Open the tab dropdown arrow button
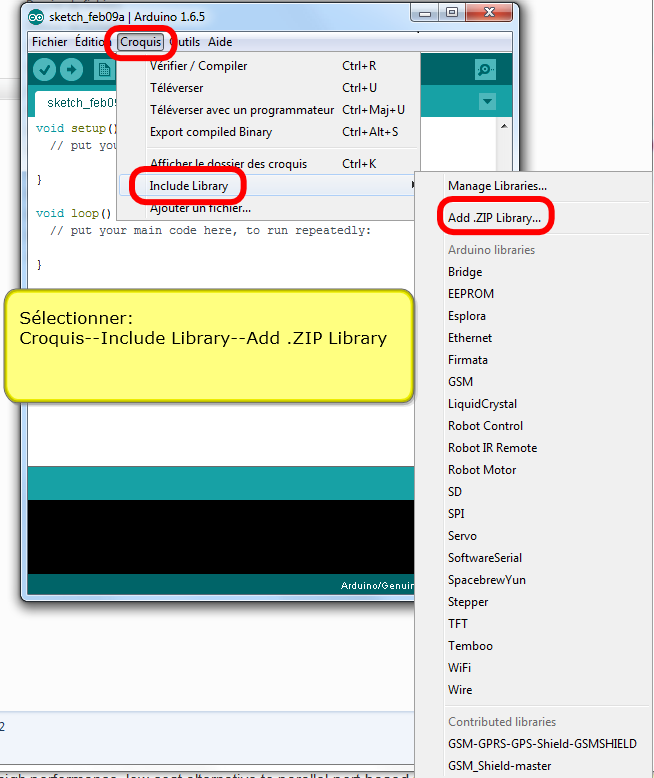The image size is (654, 778). [x=487, y=102]
